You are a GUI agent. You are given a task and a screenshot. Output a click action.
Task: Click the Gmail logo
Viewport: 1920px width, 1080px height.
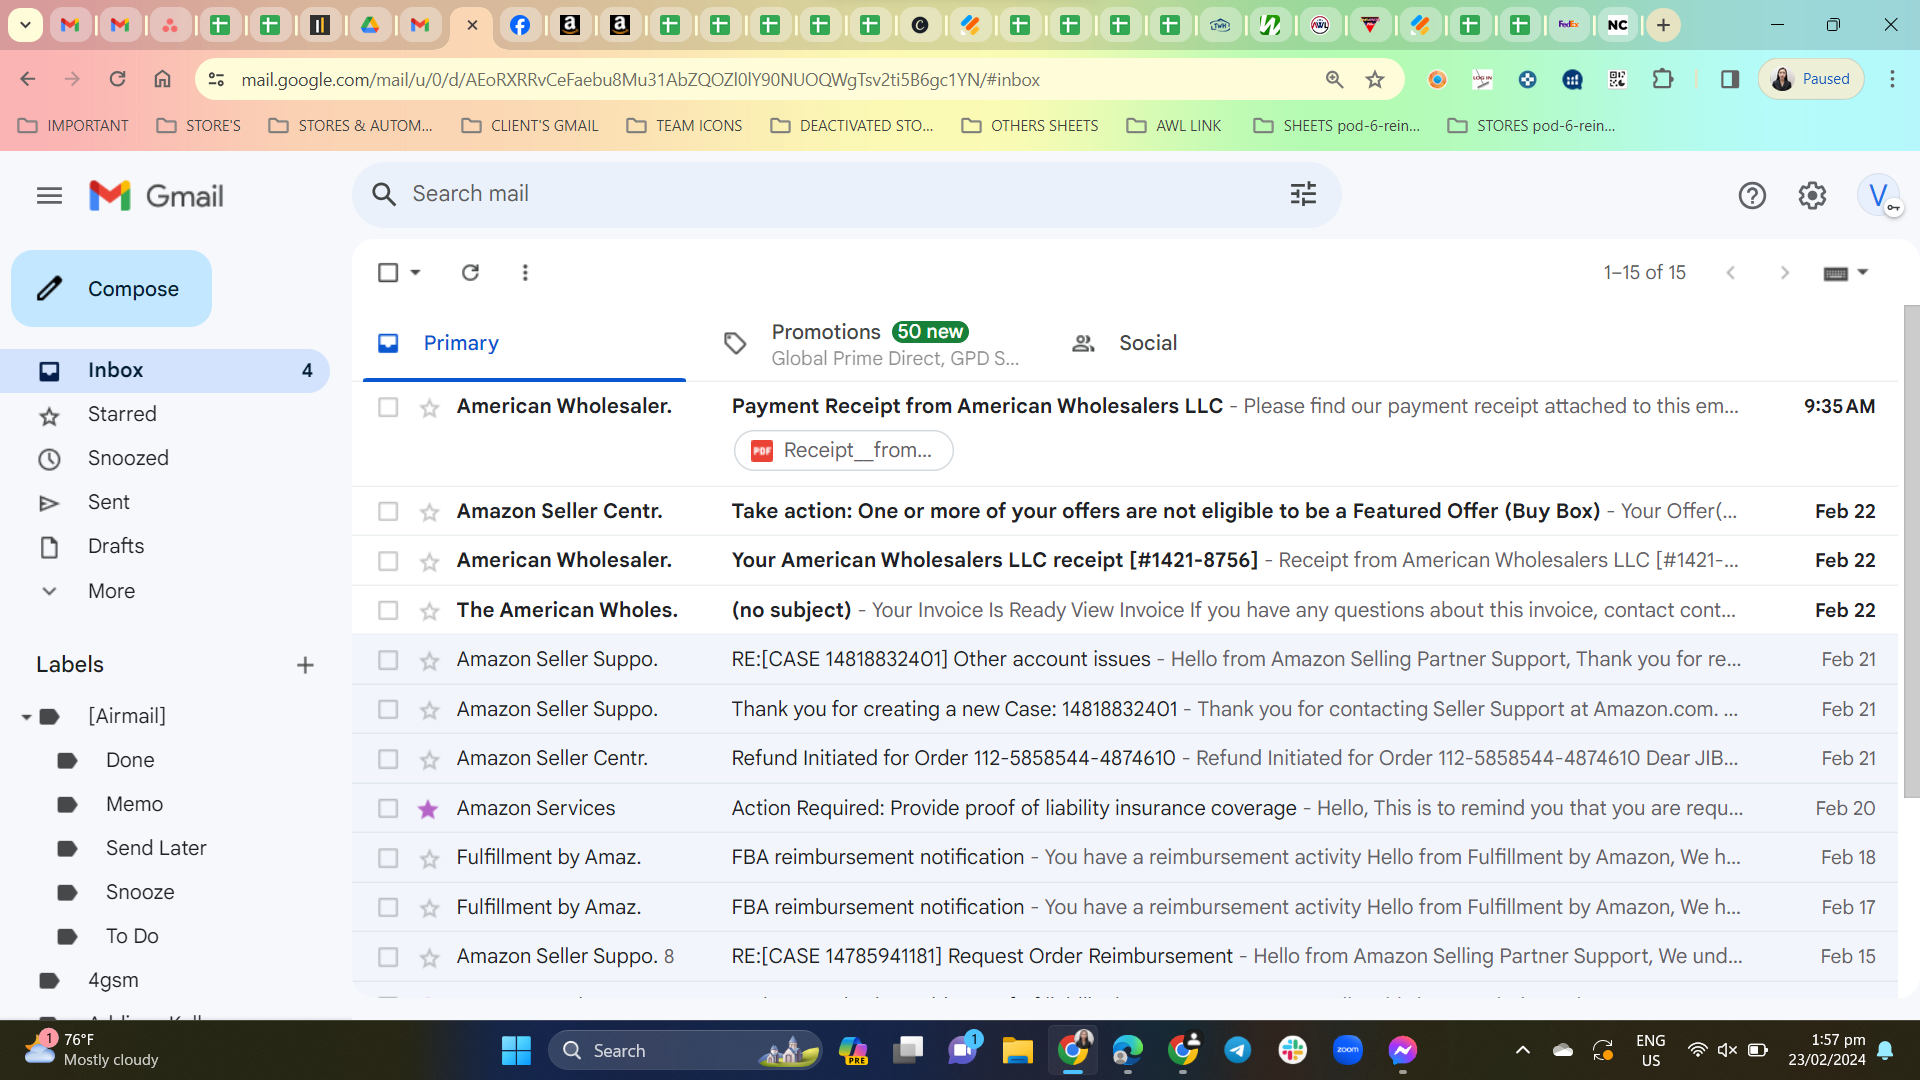pyautogui.click(x=156, y=196)
